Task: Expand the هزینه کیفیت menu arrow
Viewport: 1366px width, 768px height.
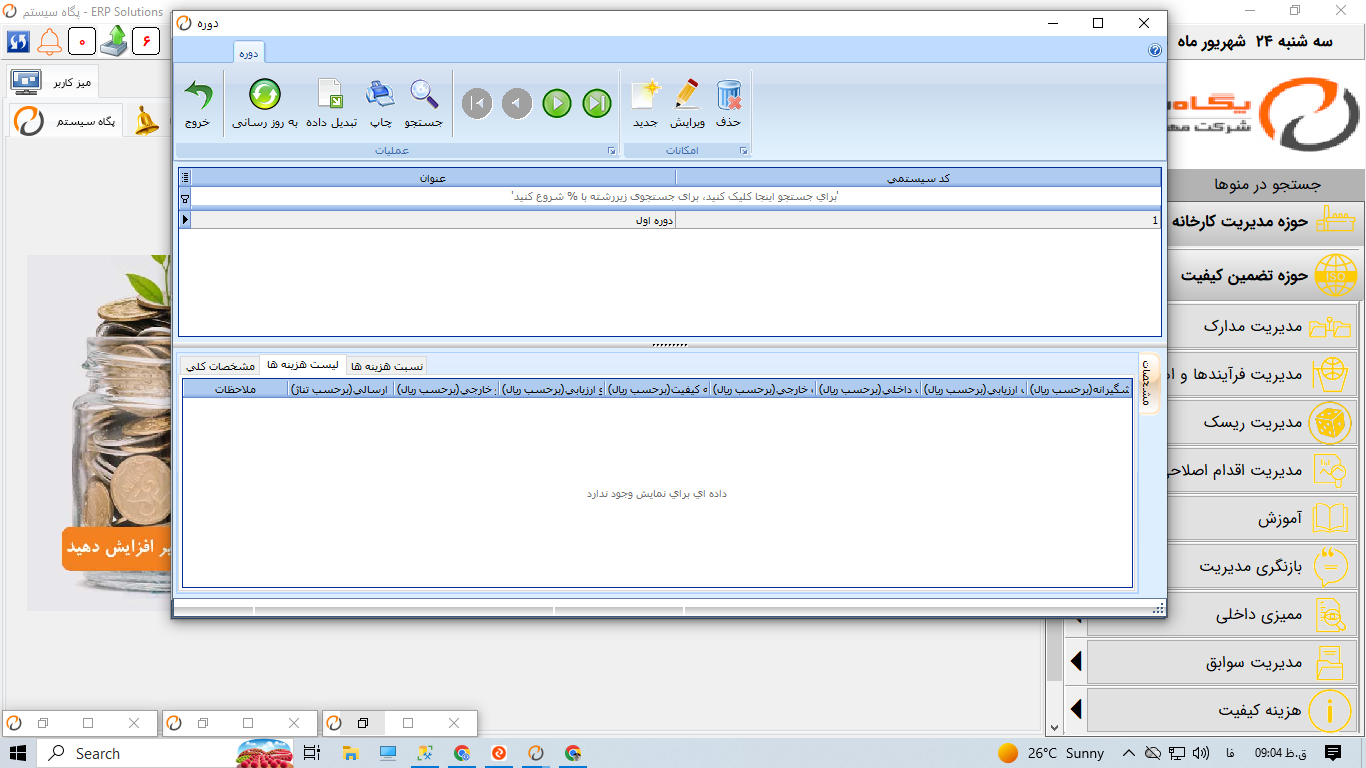Action: pos(1077,709)
